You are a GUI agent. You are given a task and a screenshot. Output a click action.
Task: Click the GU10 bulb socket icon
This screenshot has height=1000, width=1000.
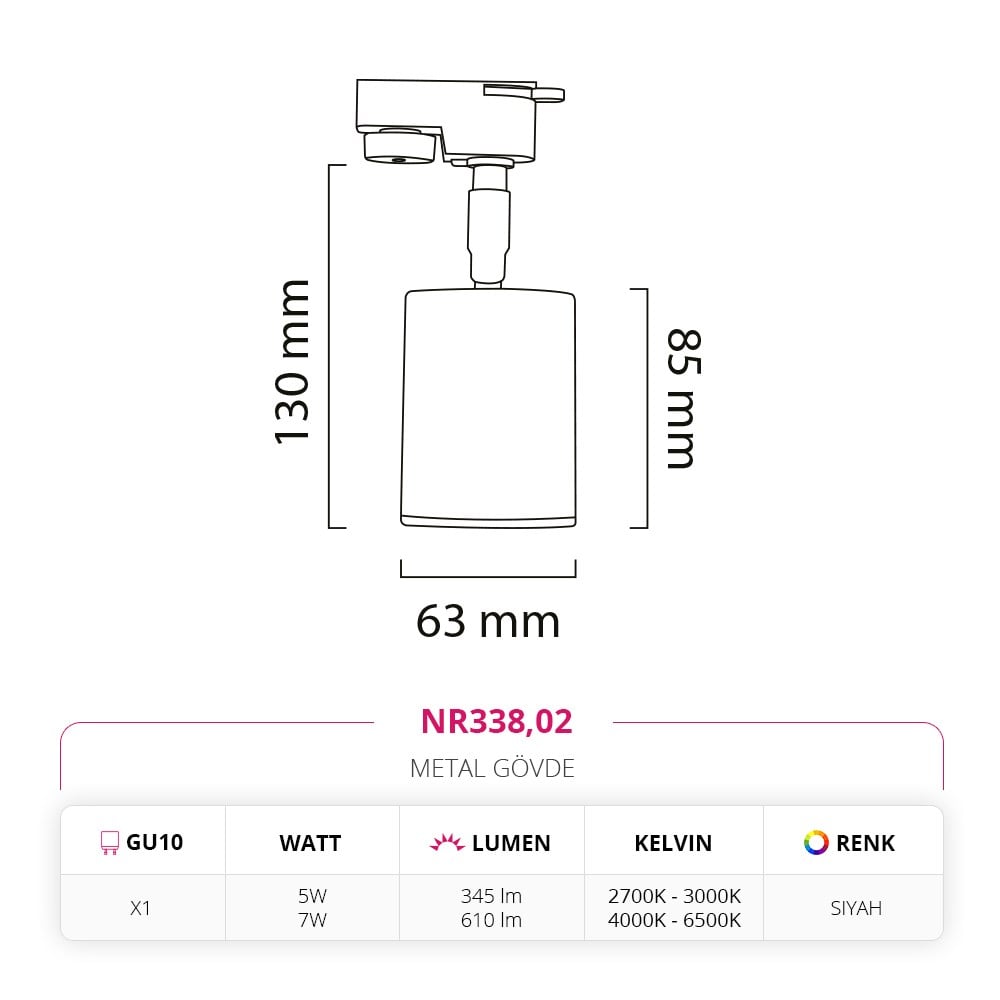pyautogui.click(x=110, y=842)
